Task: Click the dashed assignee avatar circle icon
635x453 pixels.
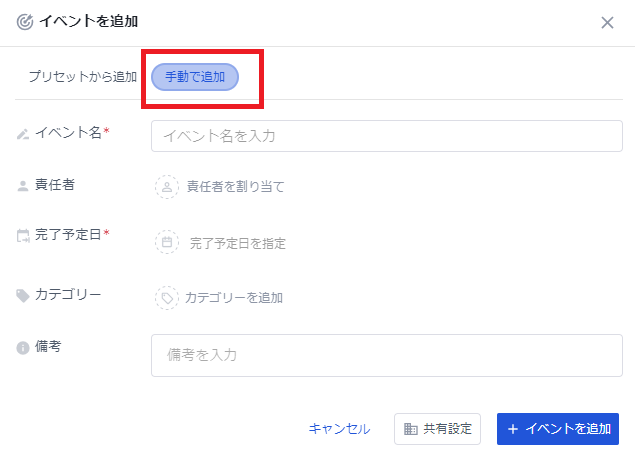Action: tap(167, 186)
